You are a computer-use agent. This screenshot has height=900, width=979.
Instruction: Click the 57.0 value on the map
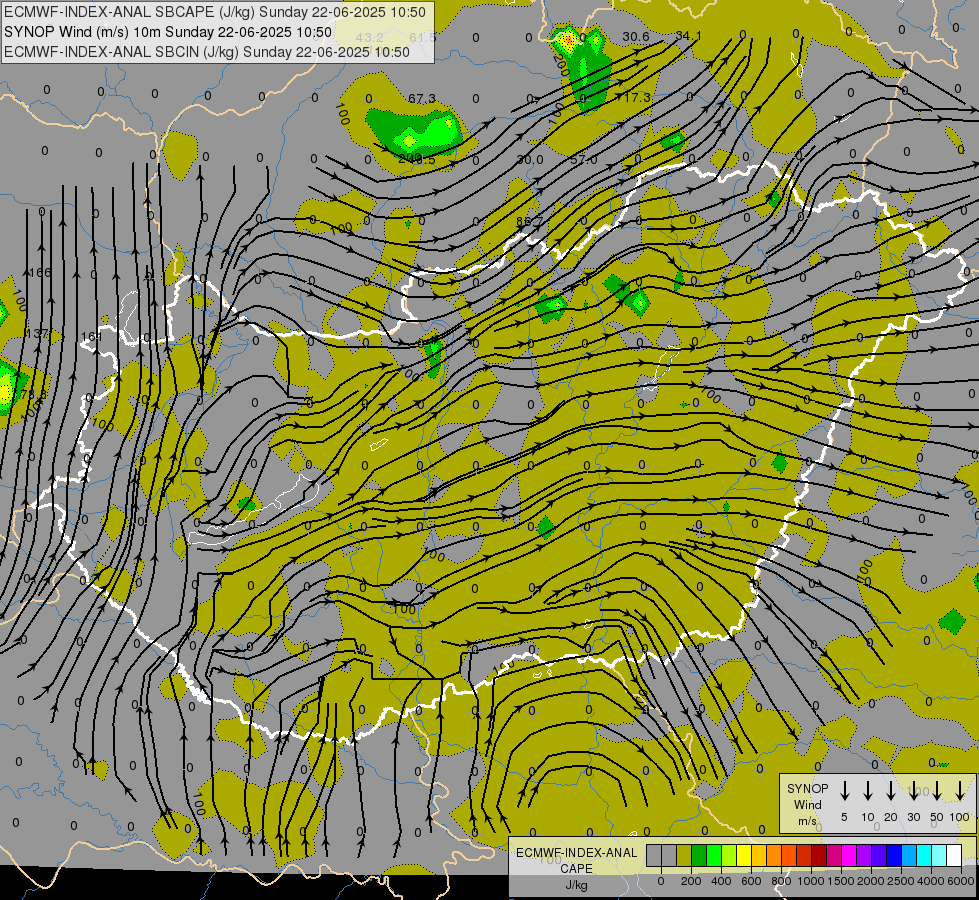pyautogui.click(x=583, y=160)
